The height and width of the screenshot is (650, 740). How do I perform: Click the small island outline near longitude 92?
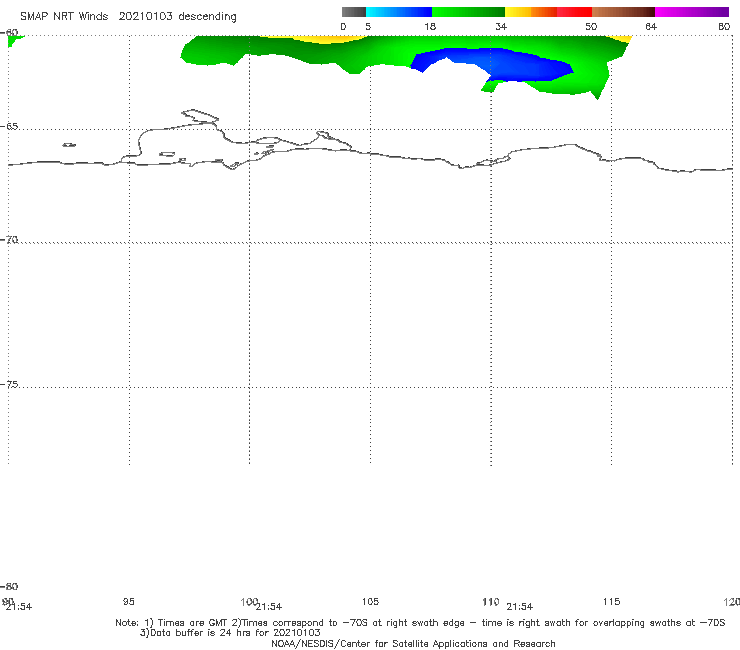click(69, 145)
